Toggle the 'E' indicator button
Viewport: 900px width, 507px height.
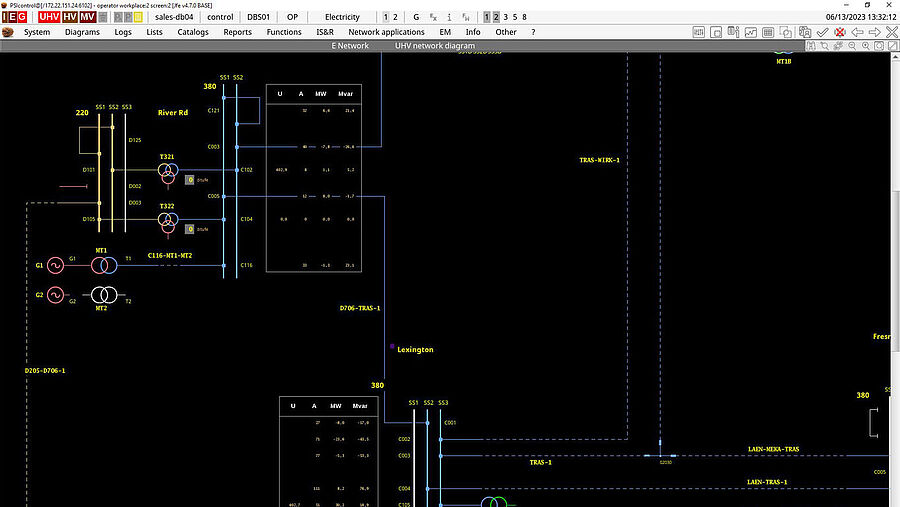14,17
